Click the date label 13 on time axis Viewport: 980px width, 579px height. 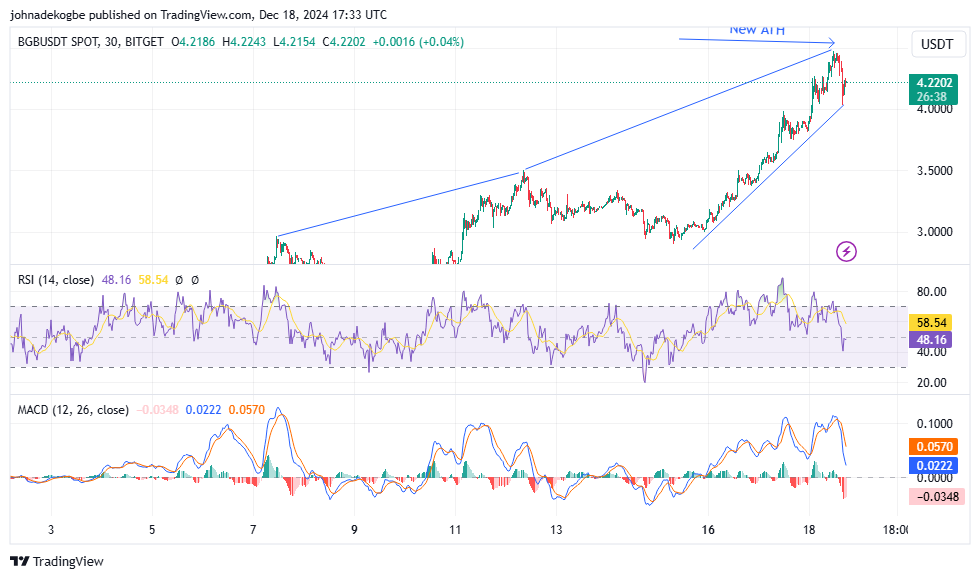point(556,530)
